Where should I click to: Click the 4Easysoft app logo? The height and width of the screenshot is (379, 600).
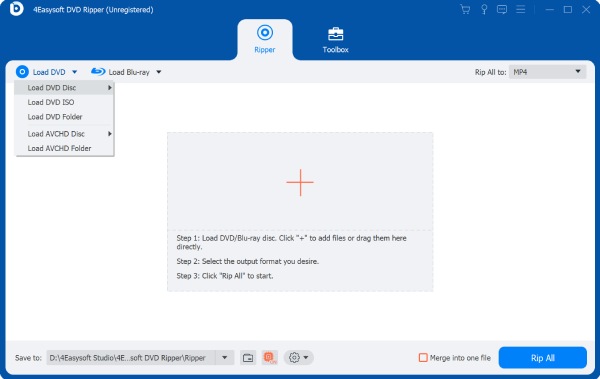pyautogui.click(x=16, y=9)
